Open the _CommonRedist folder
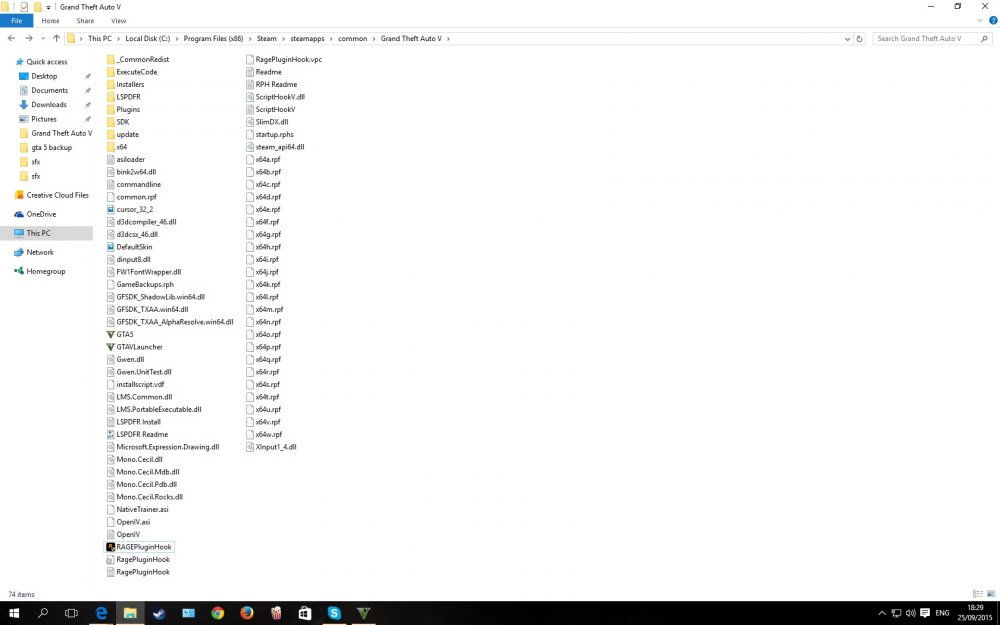 point(138,59)
